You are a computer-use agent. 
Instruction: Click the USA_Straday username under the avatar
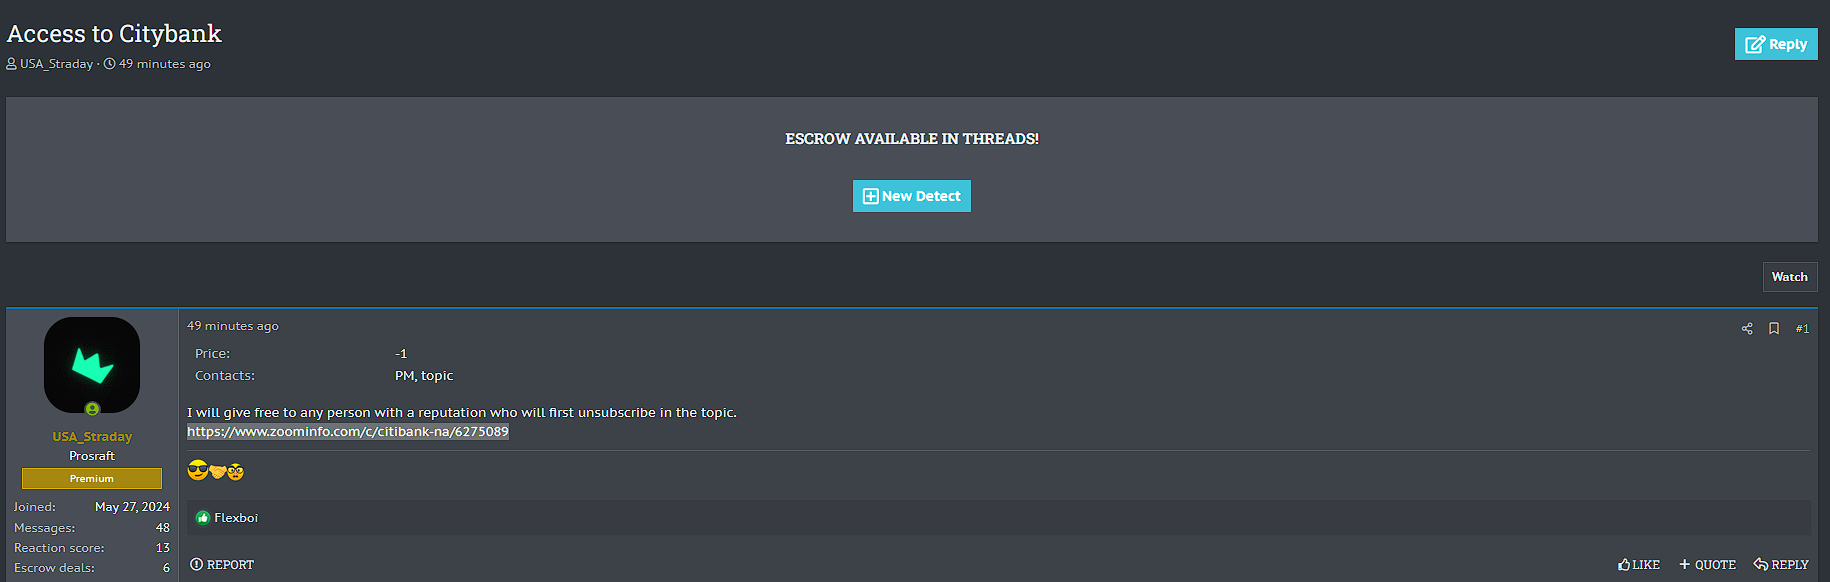pyautogui.click(x=92, y=437)
